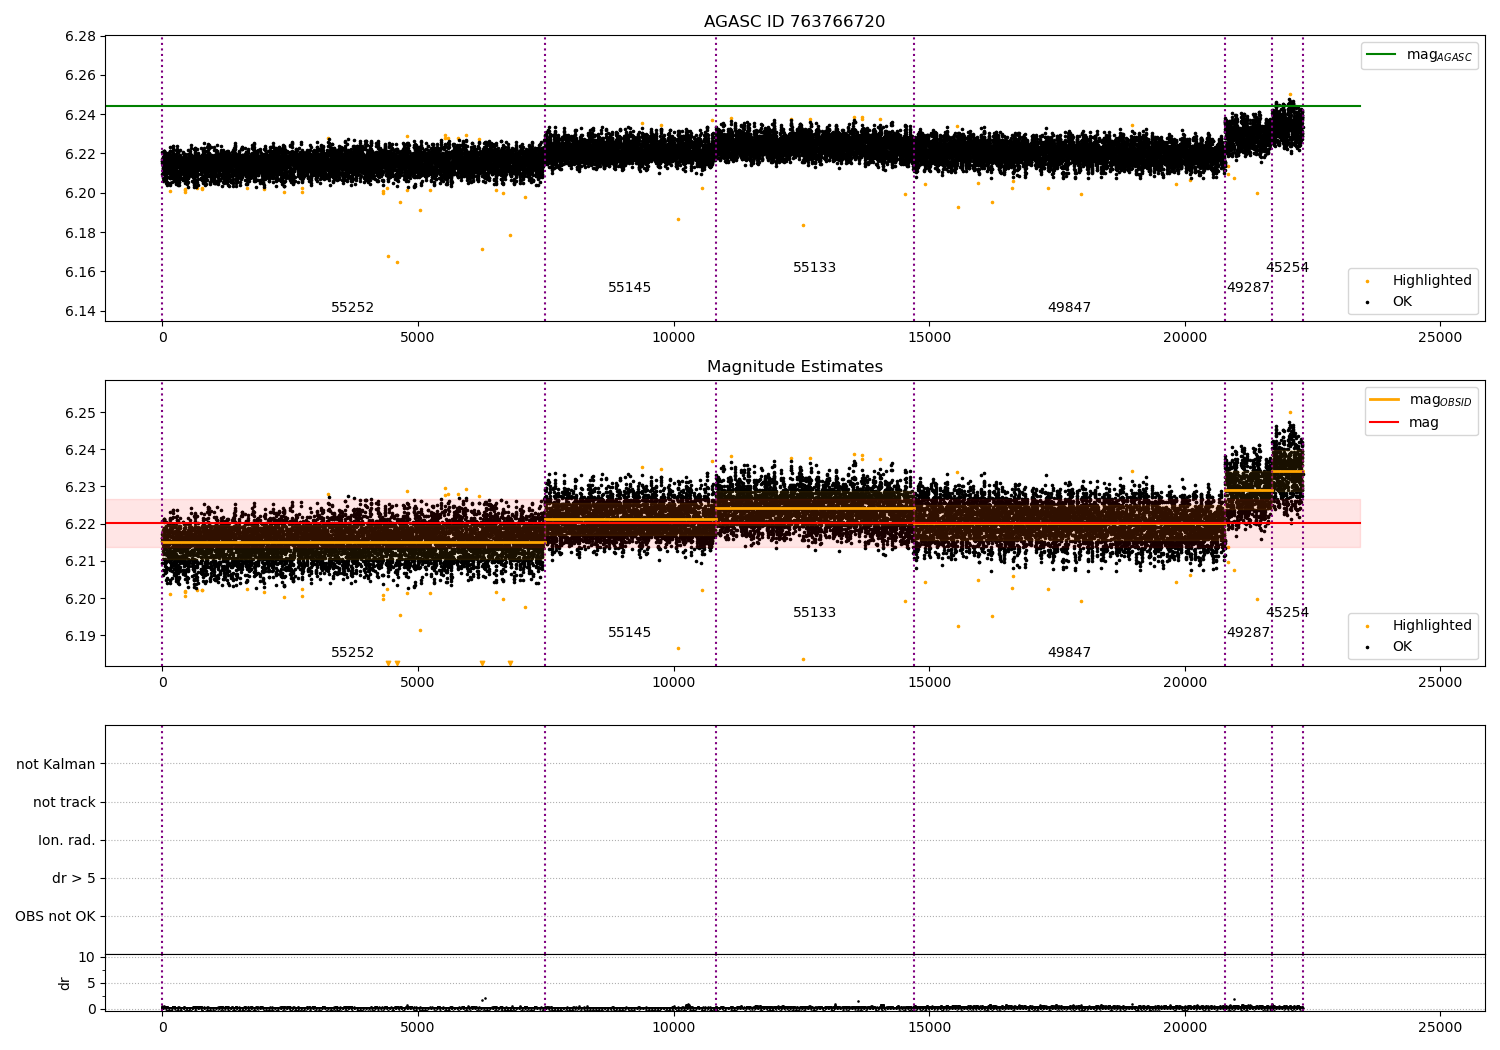This screenshot has width=1500, height=1050.
Task: Click obsid label 55252 in top plot
Action: [352, 308]
